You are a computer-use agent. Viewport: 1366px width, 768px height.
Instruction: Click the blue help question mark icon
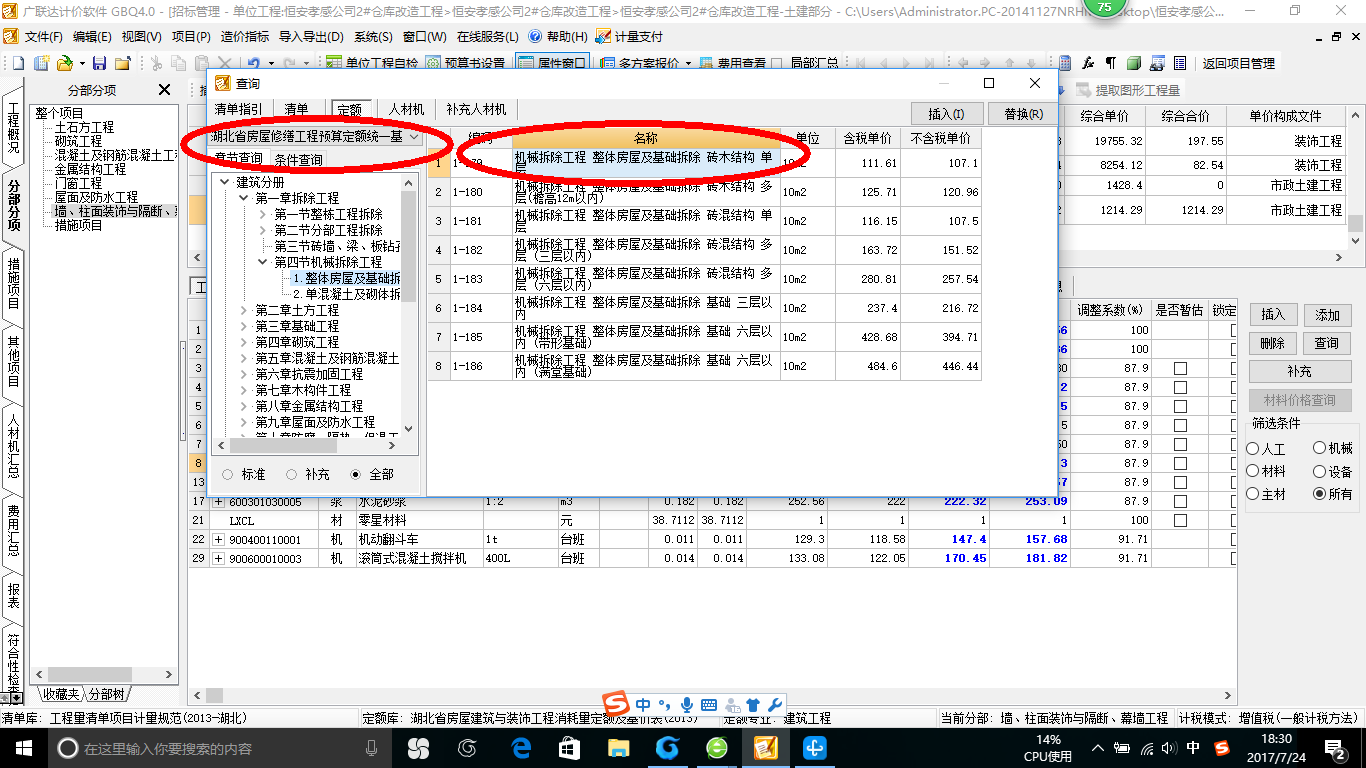535,36
